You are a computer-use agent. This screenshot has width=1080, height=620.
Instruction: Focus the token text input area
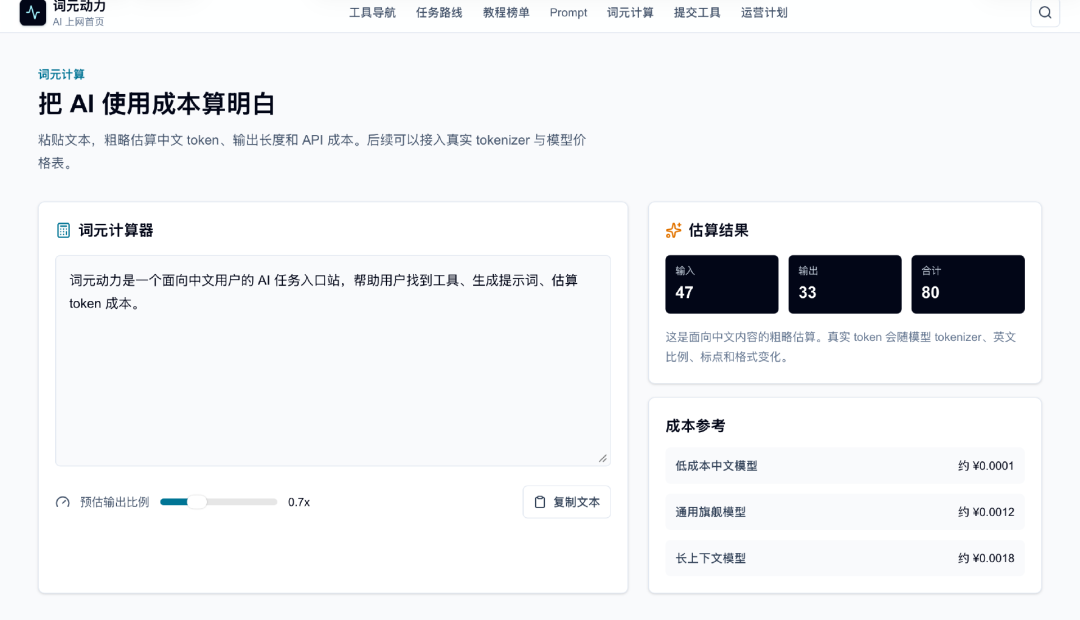(x=333, y=360)
